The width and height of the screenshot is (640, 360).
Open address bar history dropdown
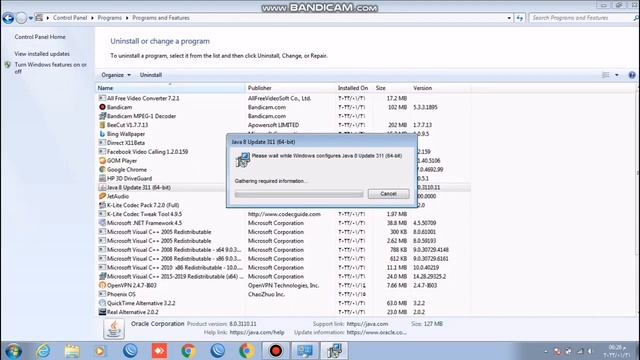point(509,18)
